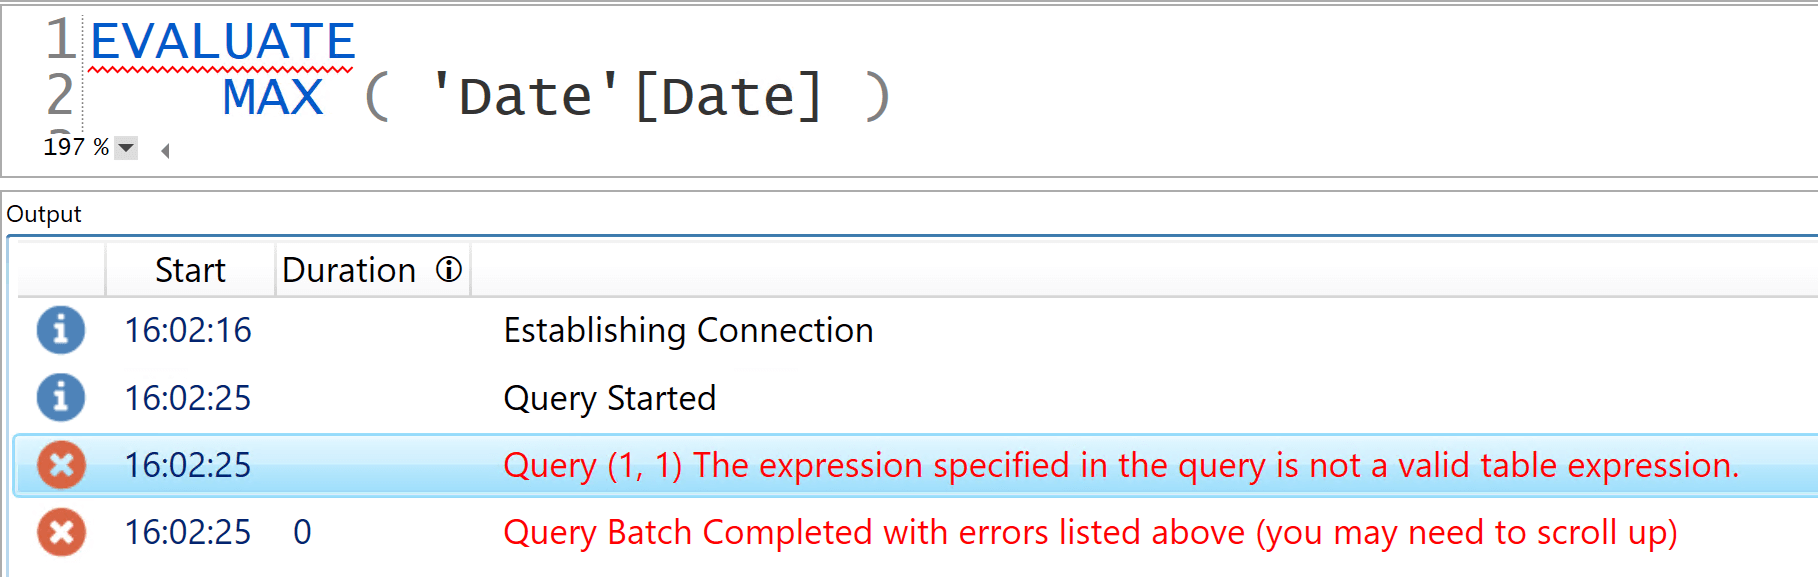Image resolution: width=1818 pixels, height=577 pixels.
Task: Click the 197 % zoom value field
Action: (76, 147)
